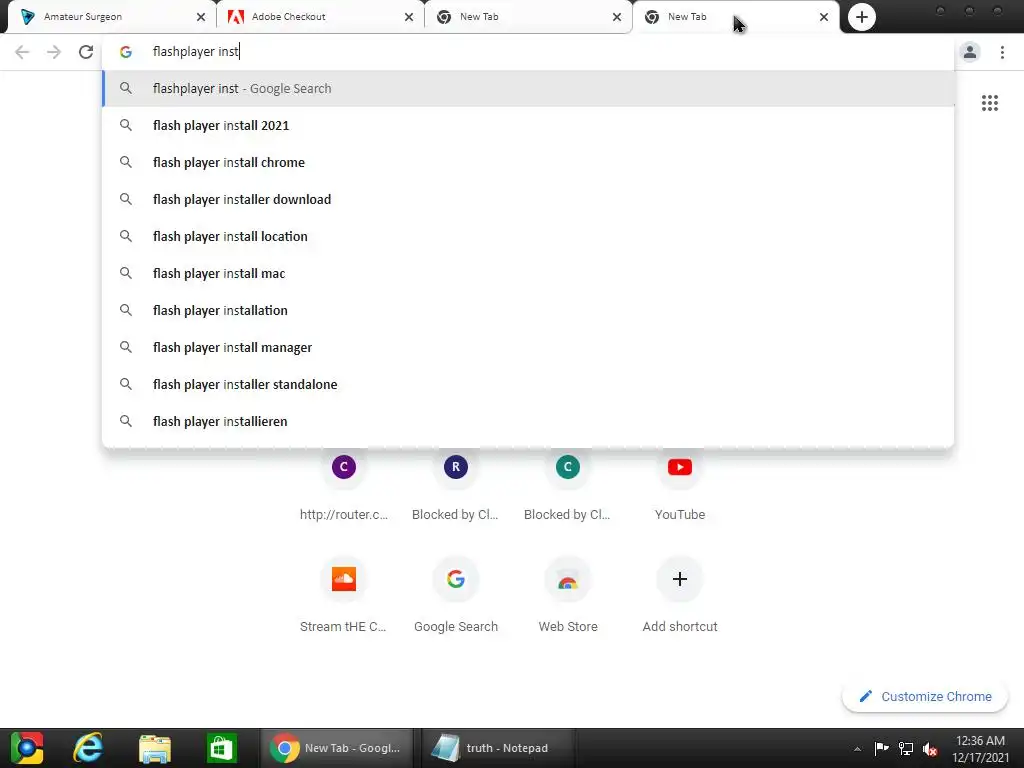This screenshot has width=1024, height=768.
Task: Choose suggestion 'flash player installation'
Action: [x=528, y=310]
